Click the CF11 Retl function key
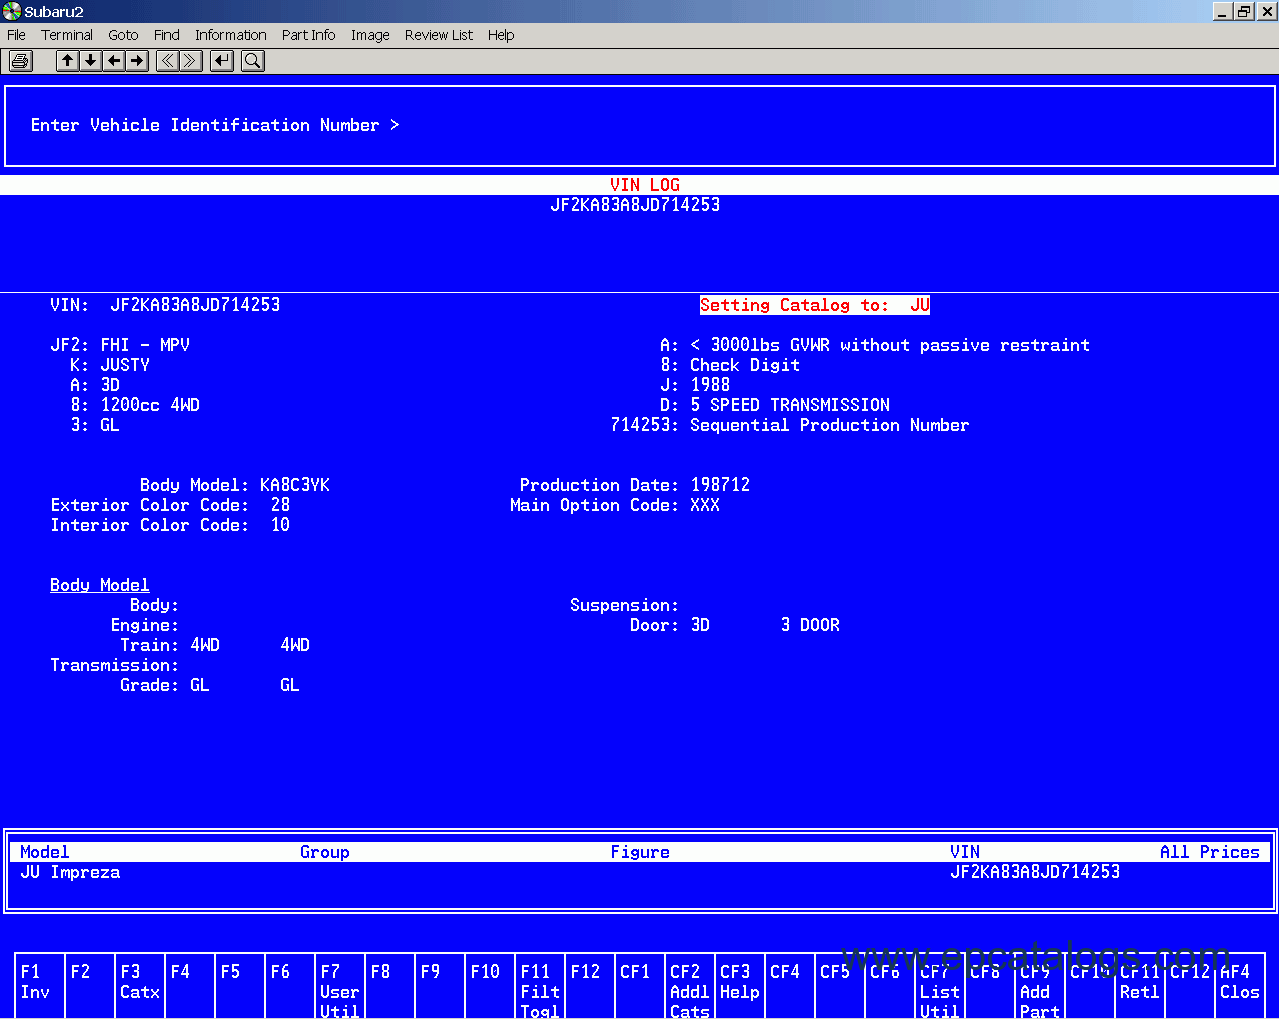The height and width of the screenshot is (1019, 1279). (1140, 986)
